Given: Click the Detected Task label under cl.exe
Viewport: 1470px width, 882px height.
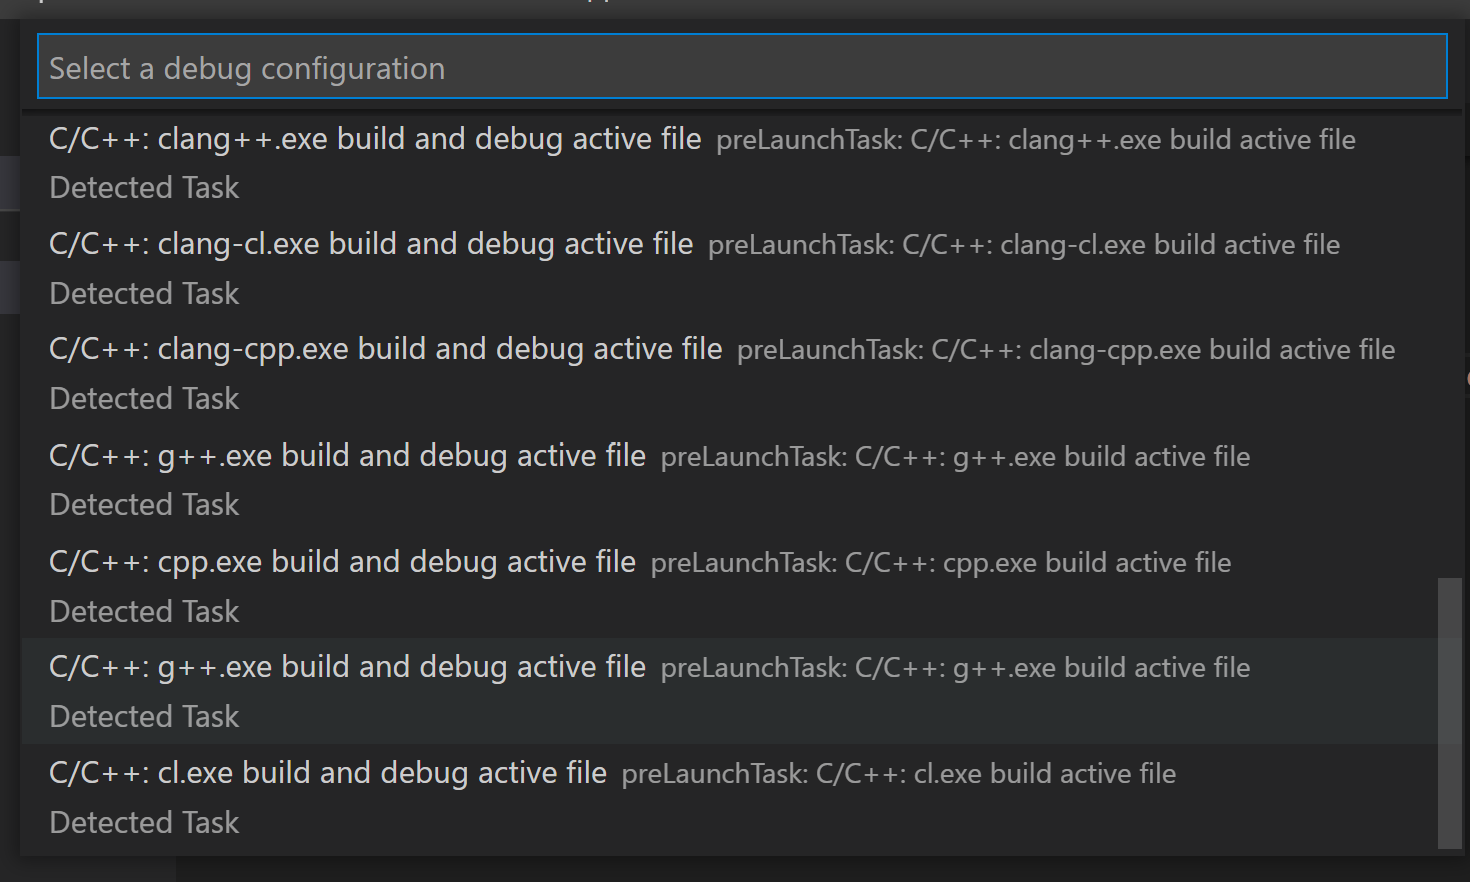Looking at the screenshot, I should [x=143, y=821].
